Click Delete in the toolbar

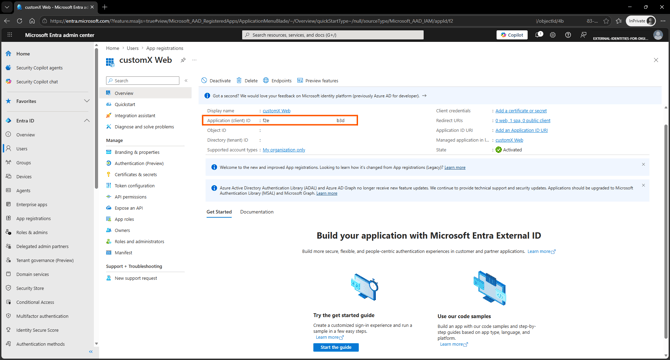[x=247, y=81]
